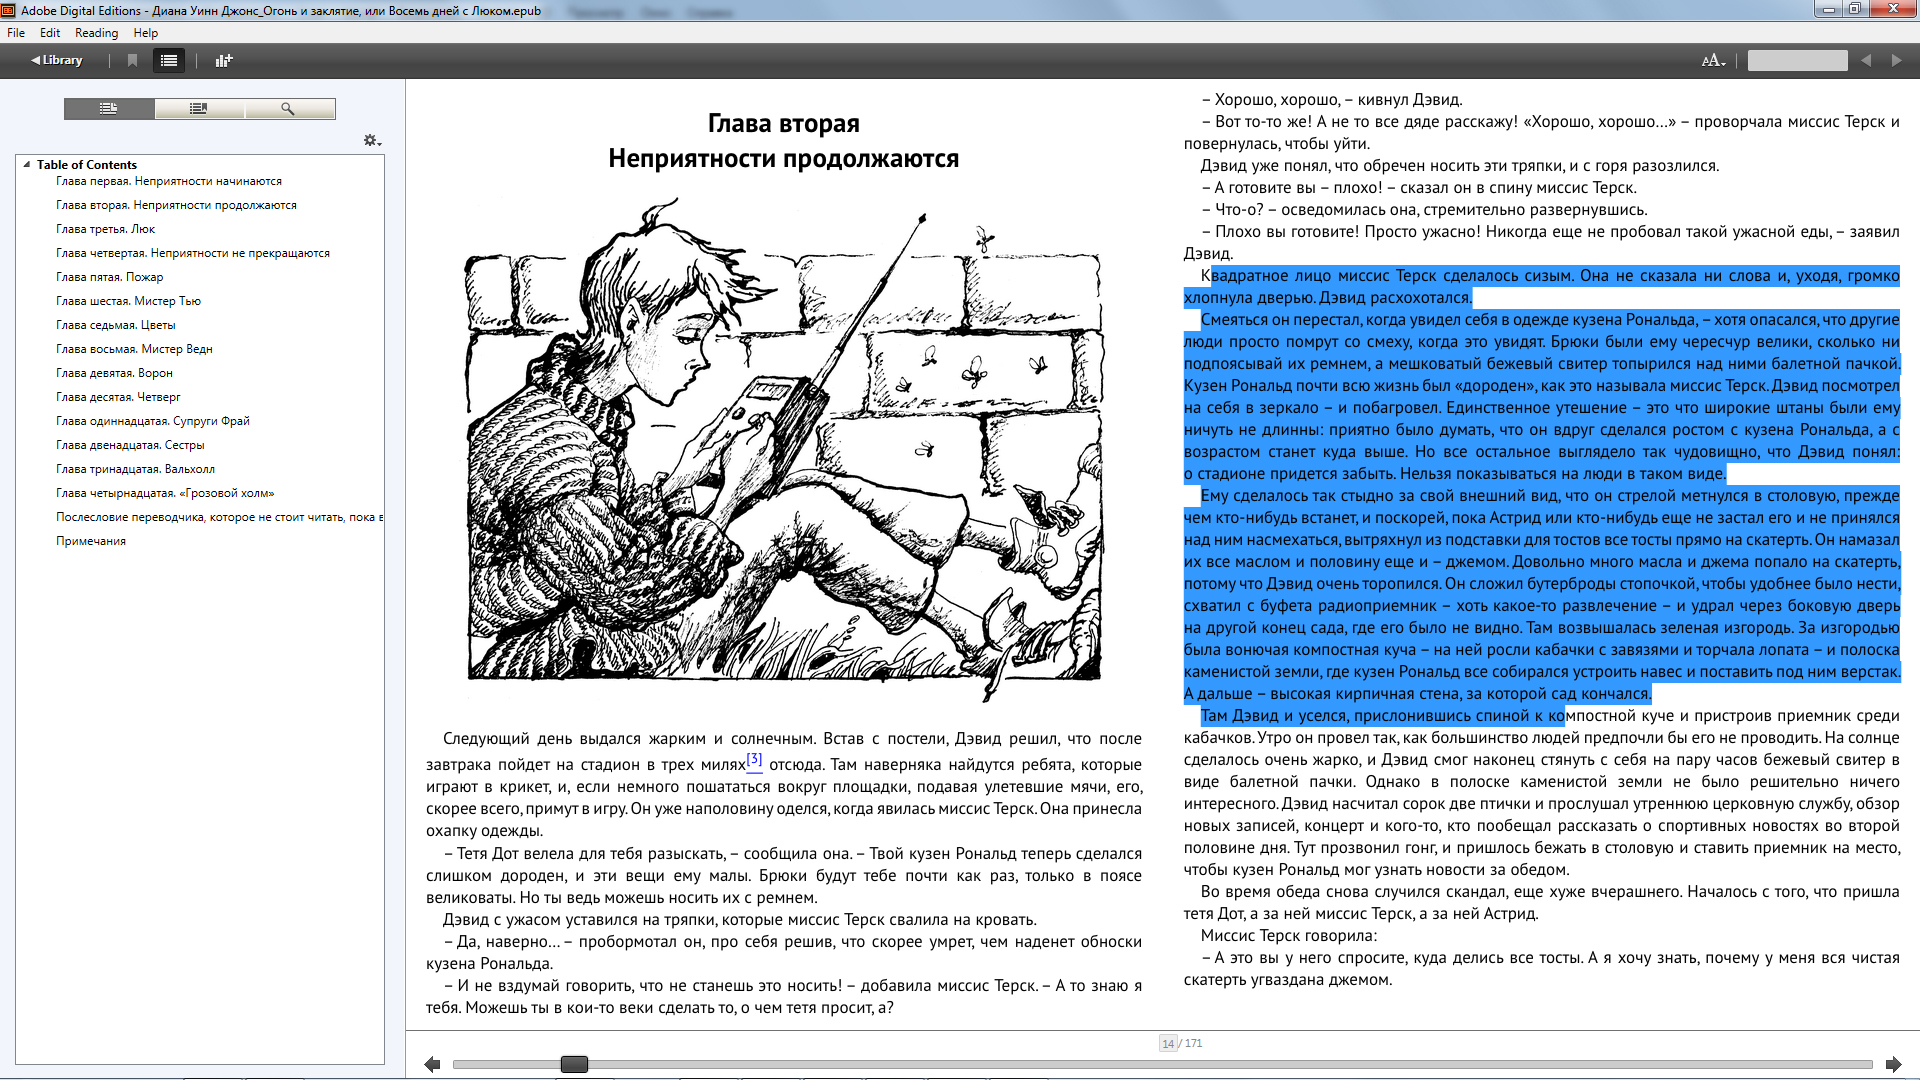Toggle the navigation panel list button
Image resolution: width=1920 pixels, height=1080 pixels.
coord(169,60)
